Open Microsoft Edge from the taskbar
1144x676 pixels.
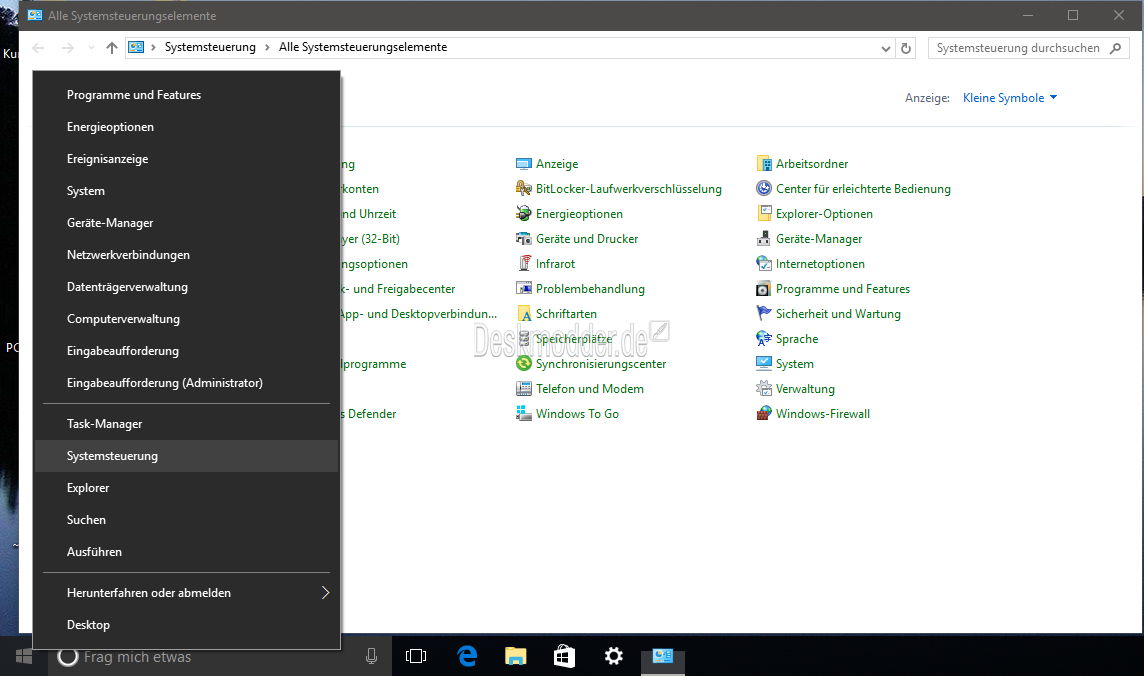[x=467, y=656]
